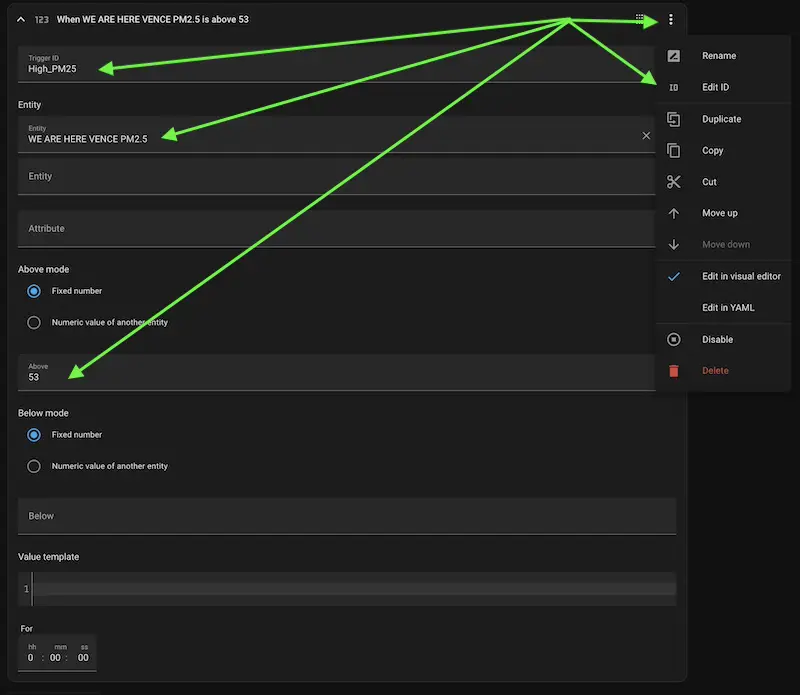Screen dimensions: 800x695
Task: Click the scissors Cut icon
Action: [x=674, y=182]
